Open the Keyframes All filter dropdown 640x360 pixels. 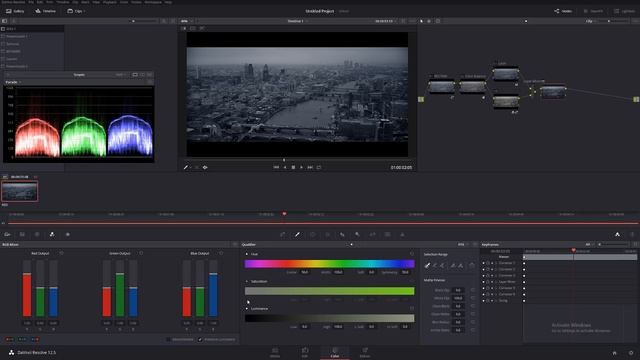pos(589,244)
